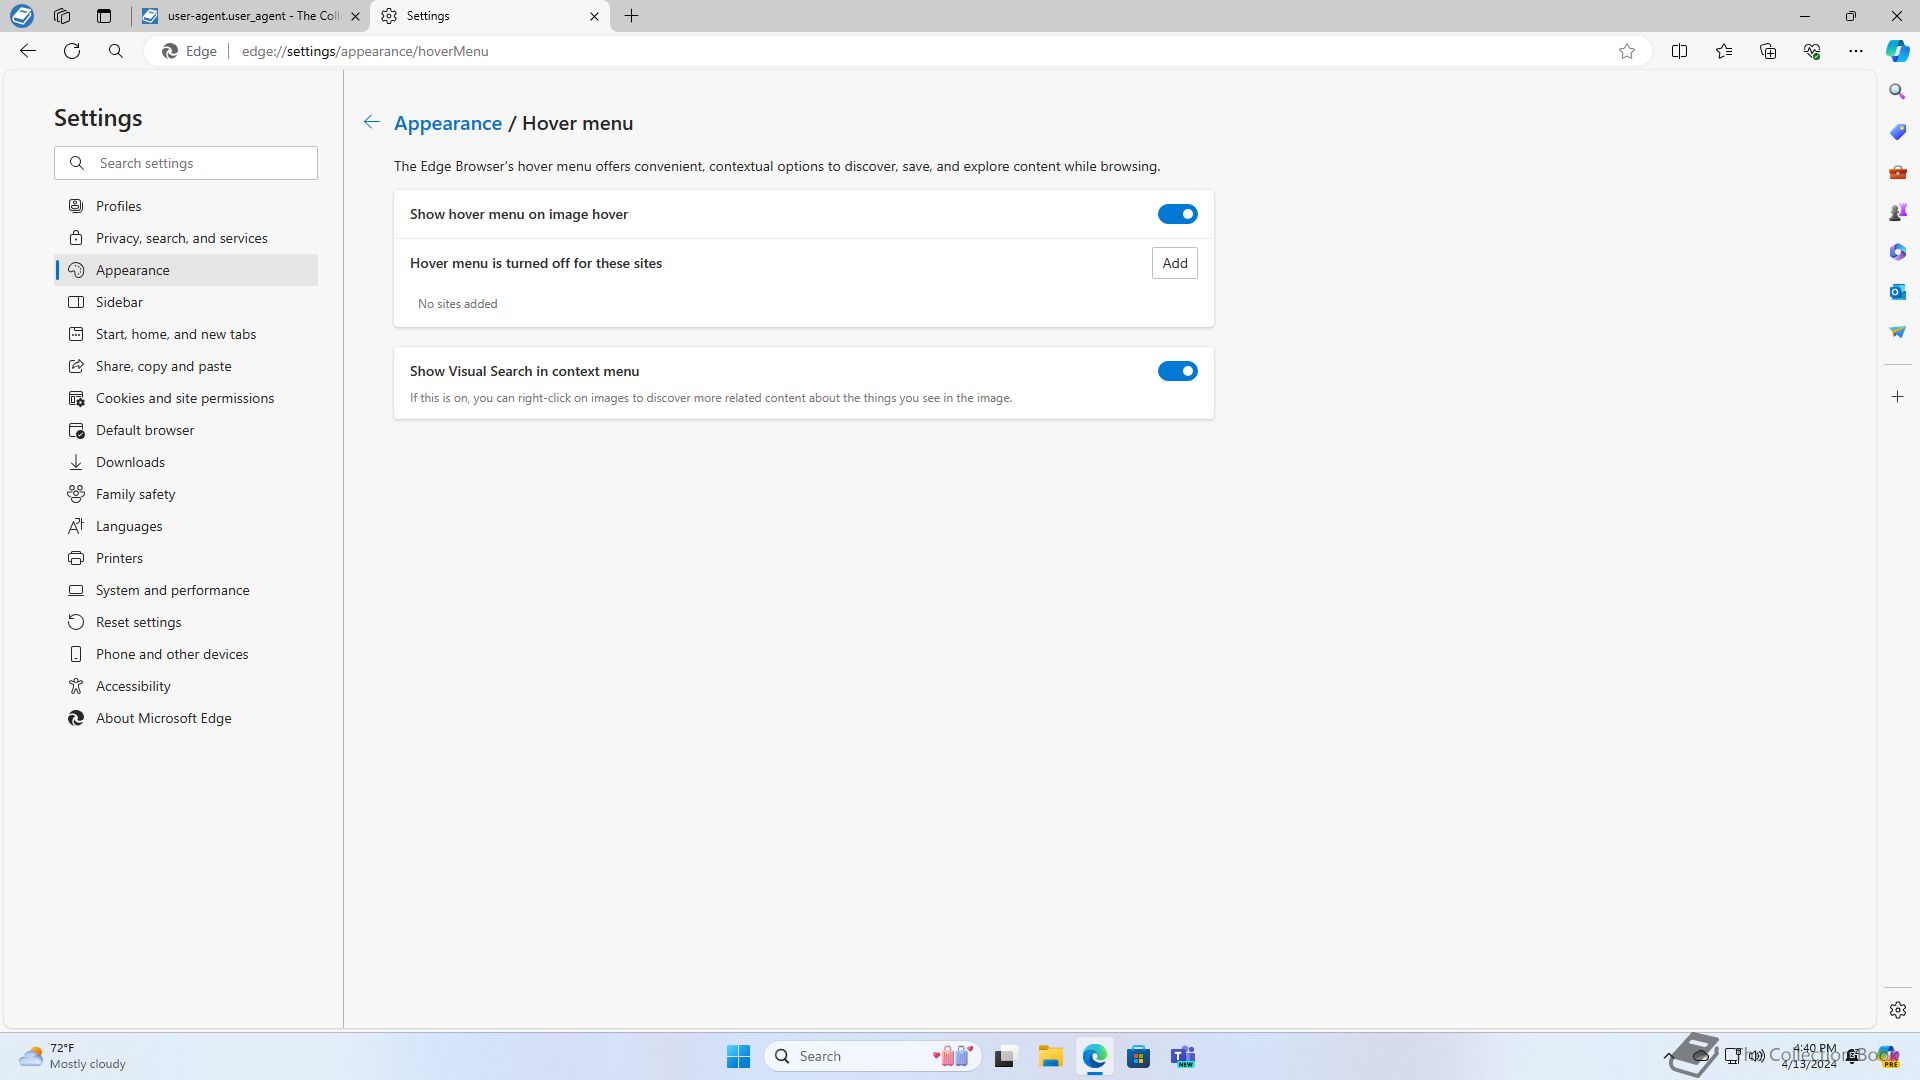Go back with the browser back arrow

[x=28, y=51]
